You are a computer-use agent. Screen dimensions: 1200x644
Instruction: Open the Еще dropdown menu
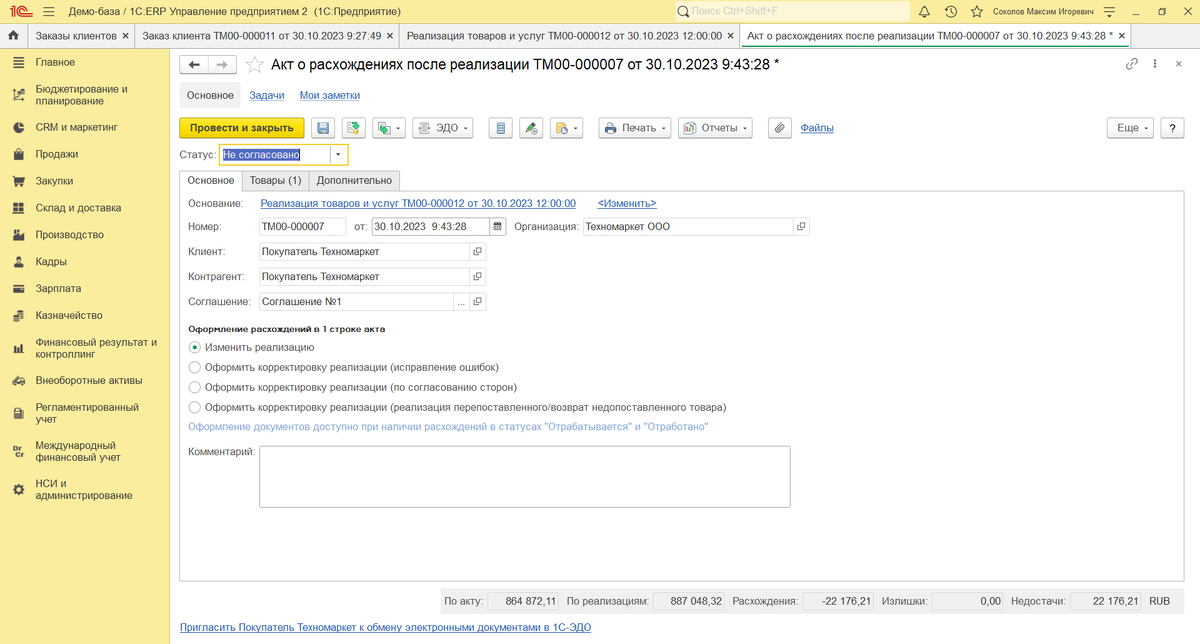coord(1131,128)
